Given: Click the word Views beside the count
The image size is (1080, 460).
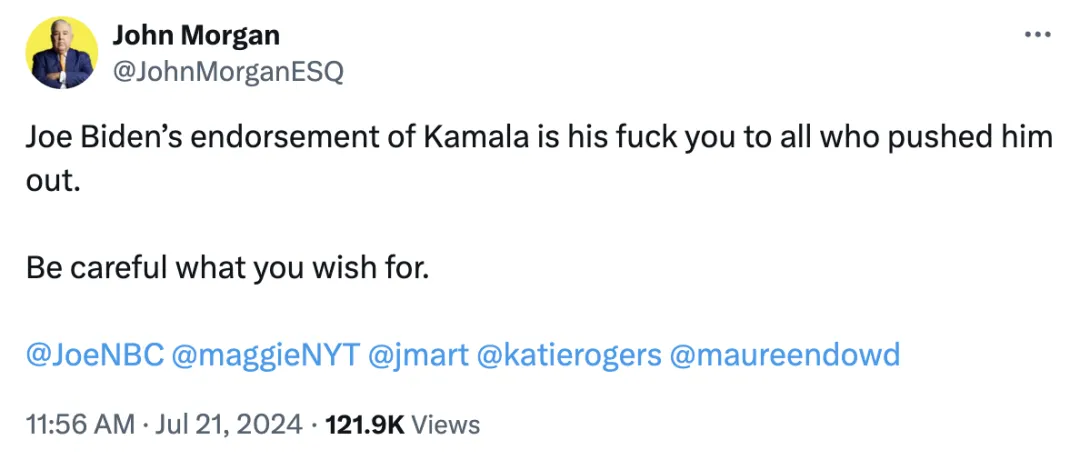Looking at the screenshot, I should pyautogui.click(x=446, y=425).
